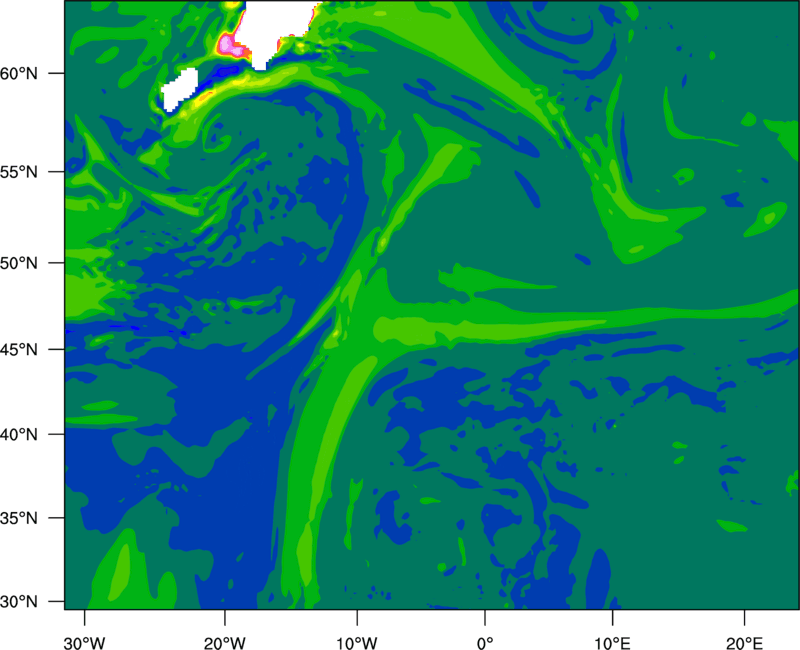
Task: Click the 30°W longitude label
Action: coord(84,643)
